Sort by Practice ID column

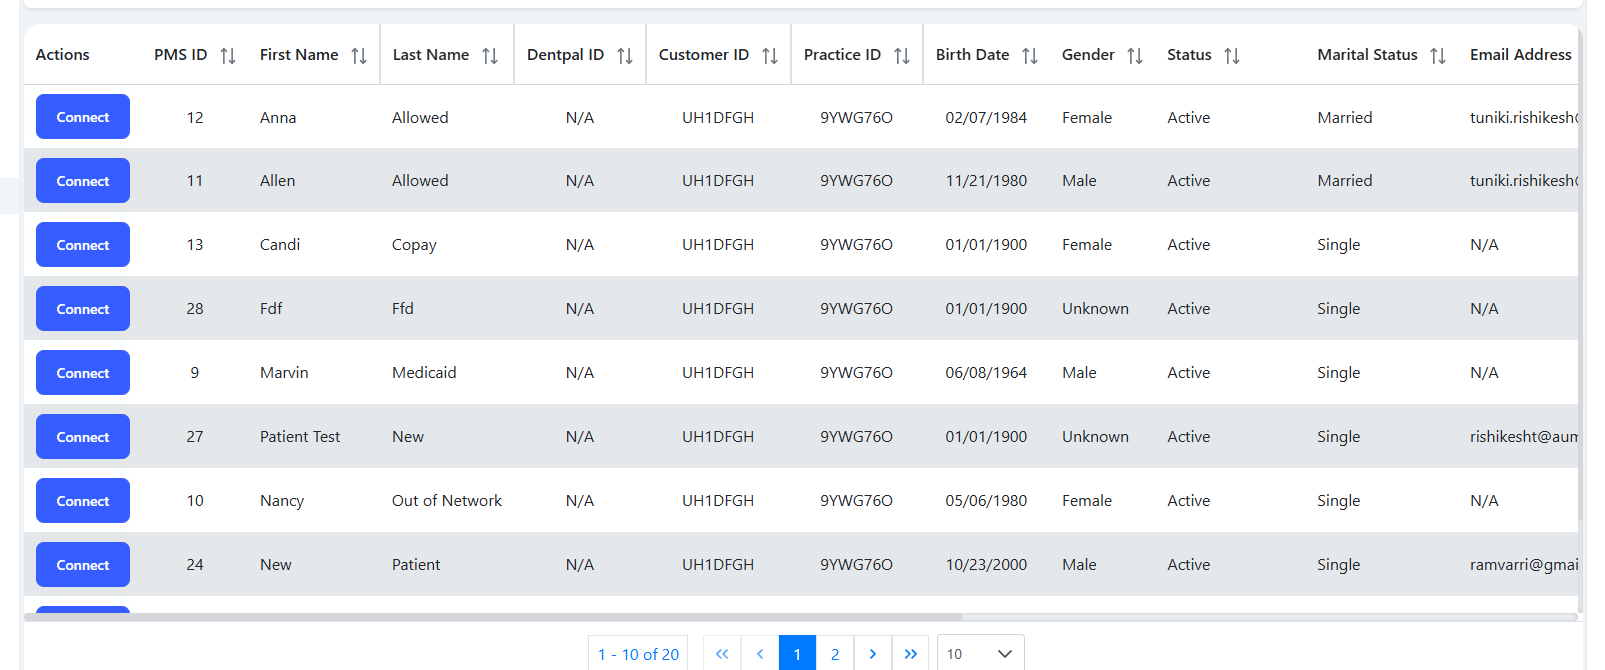tap(902, 56)
